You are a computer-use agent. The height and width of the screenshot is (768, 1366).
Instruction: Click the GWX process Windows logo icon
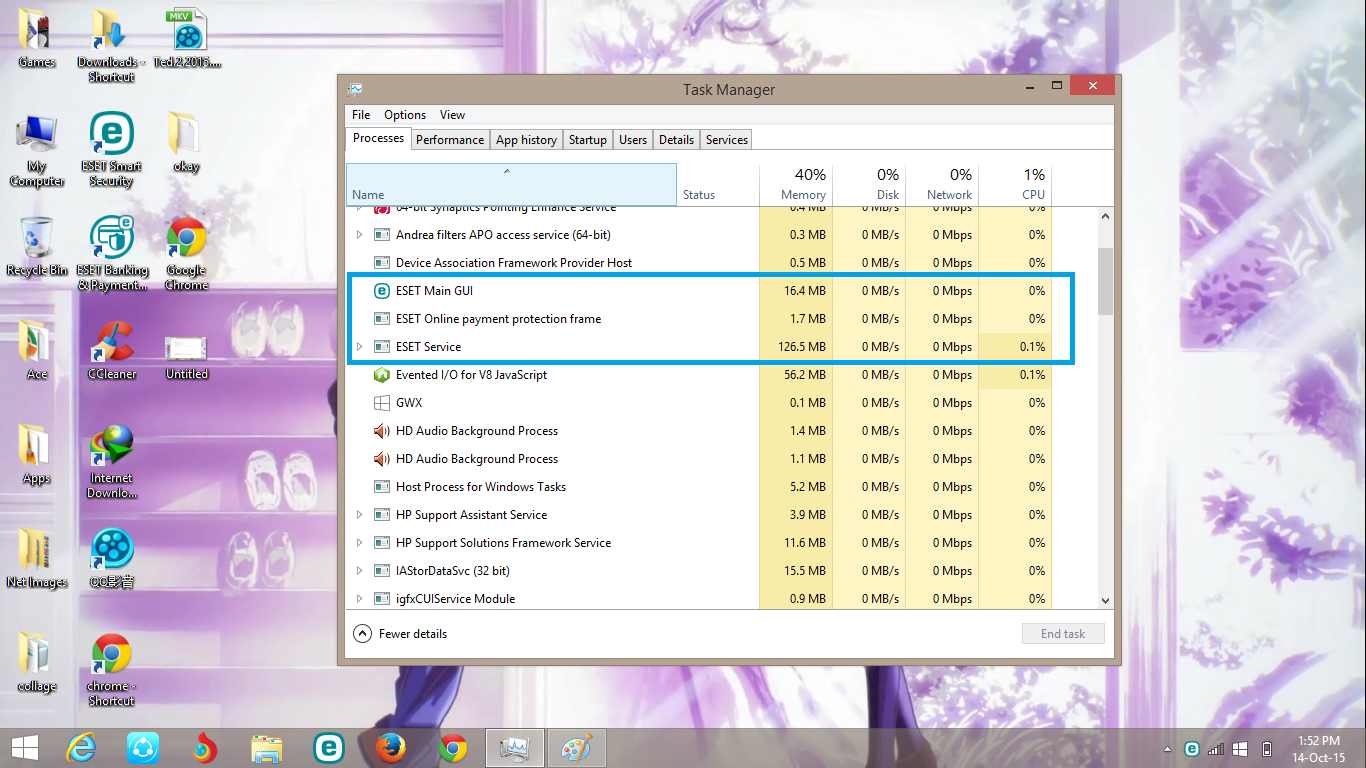tap(381, 403)
